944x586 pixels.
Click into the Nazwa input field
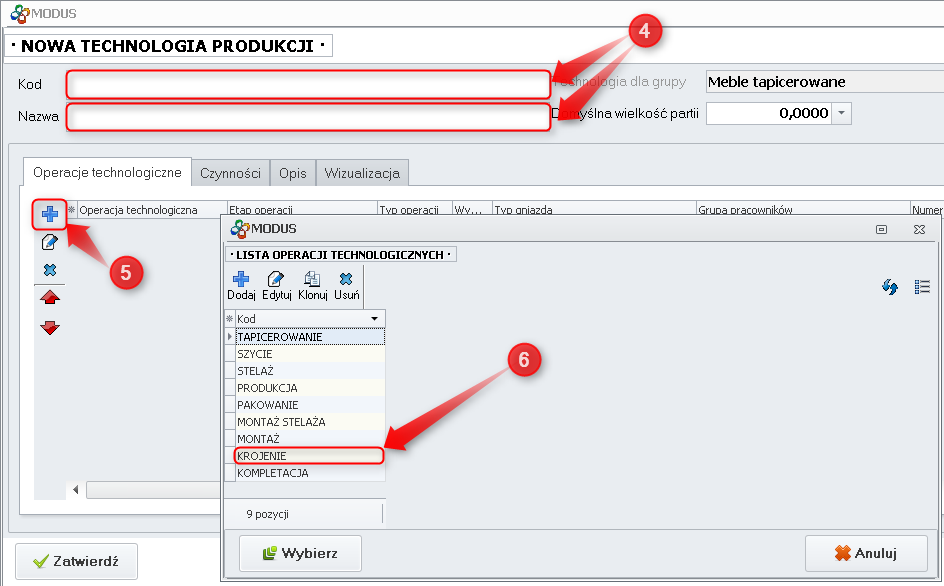coord(308,117)
